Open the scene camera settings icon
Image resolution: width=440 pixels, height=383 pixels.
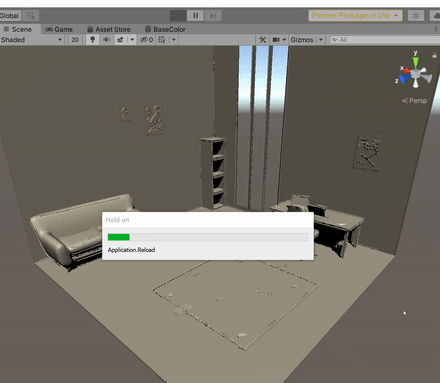tap(276, 40)
